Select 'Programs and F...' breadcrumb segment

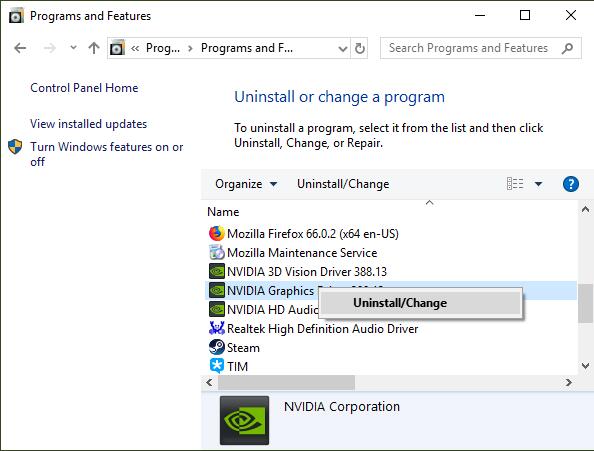[x=247, y=48]
